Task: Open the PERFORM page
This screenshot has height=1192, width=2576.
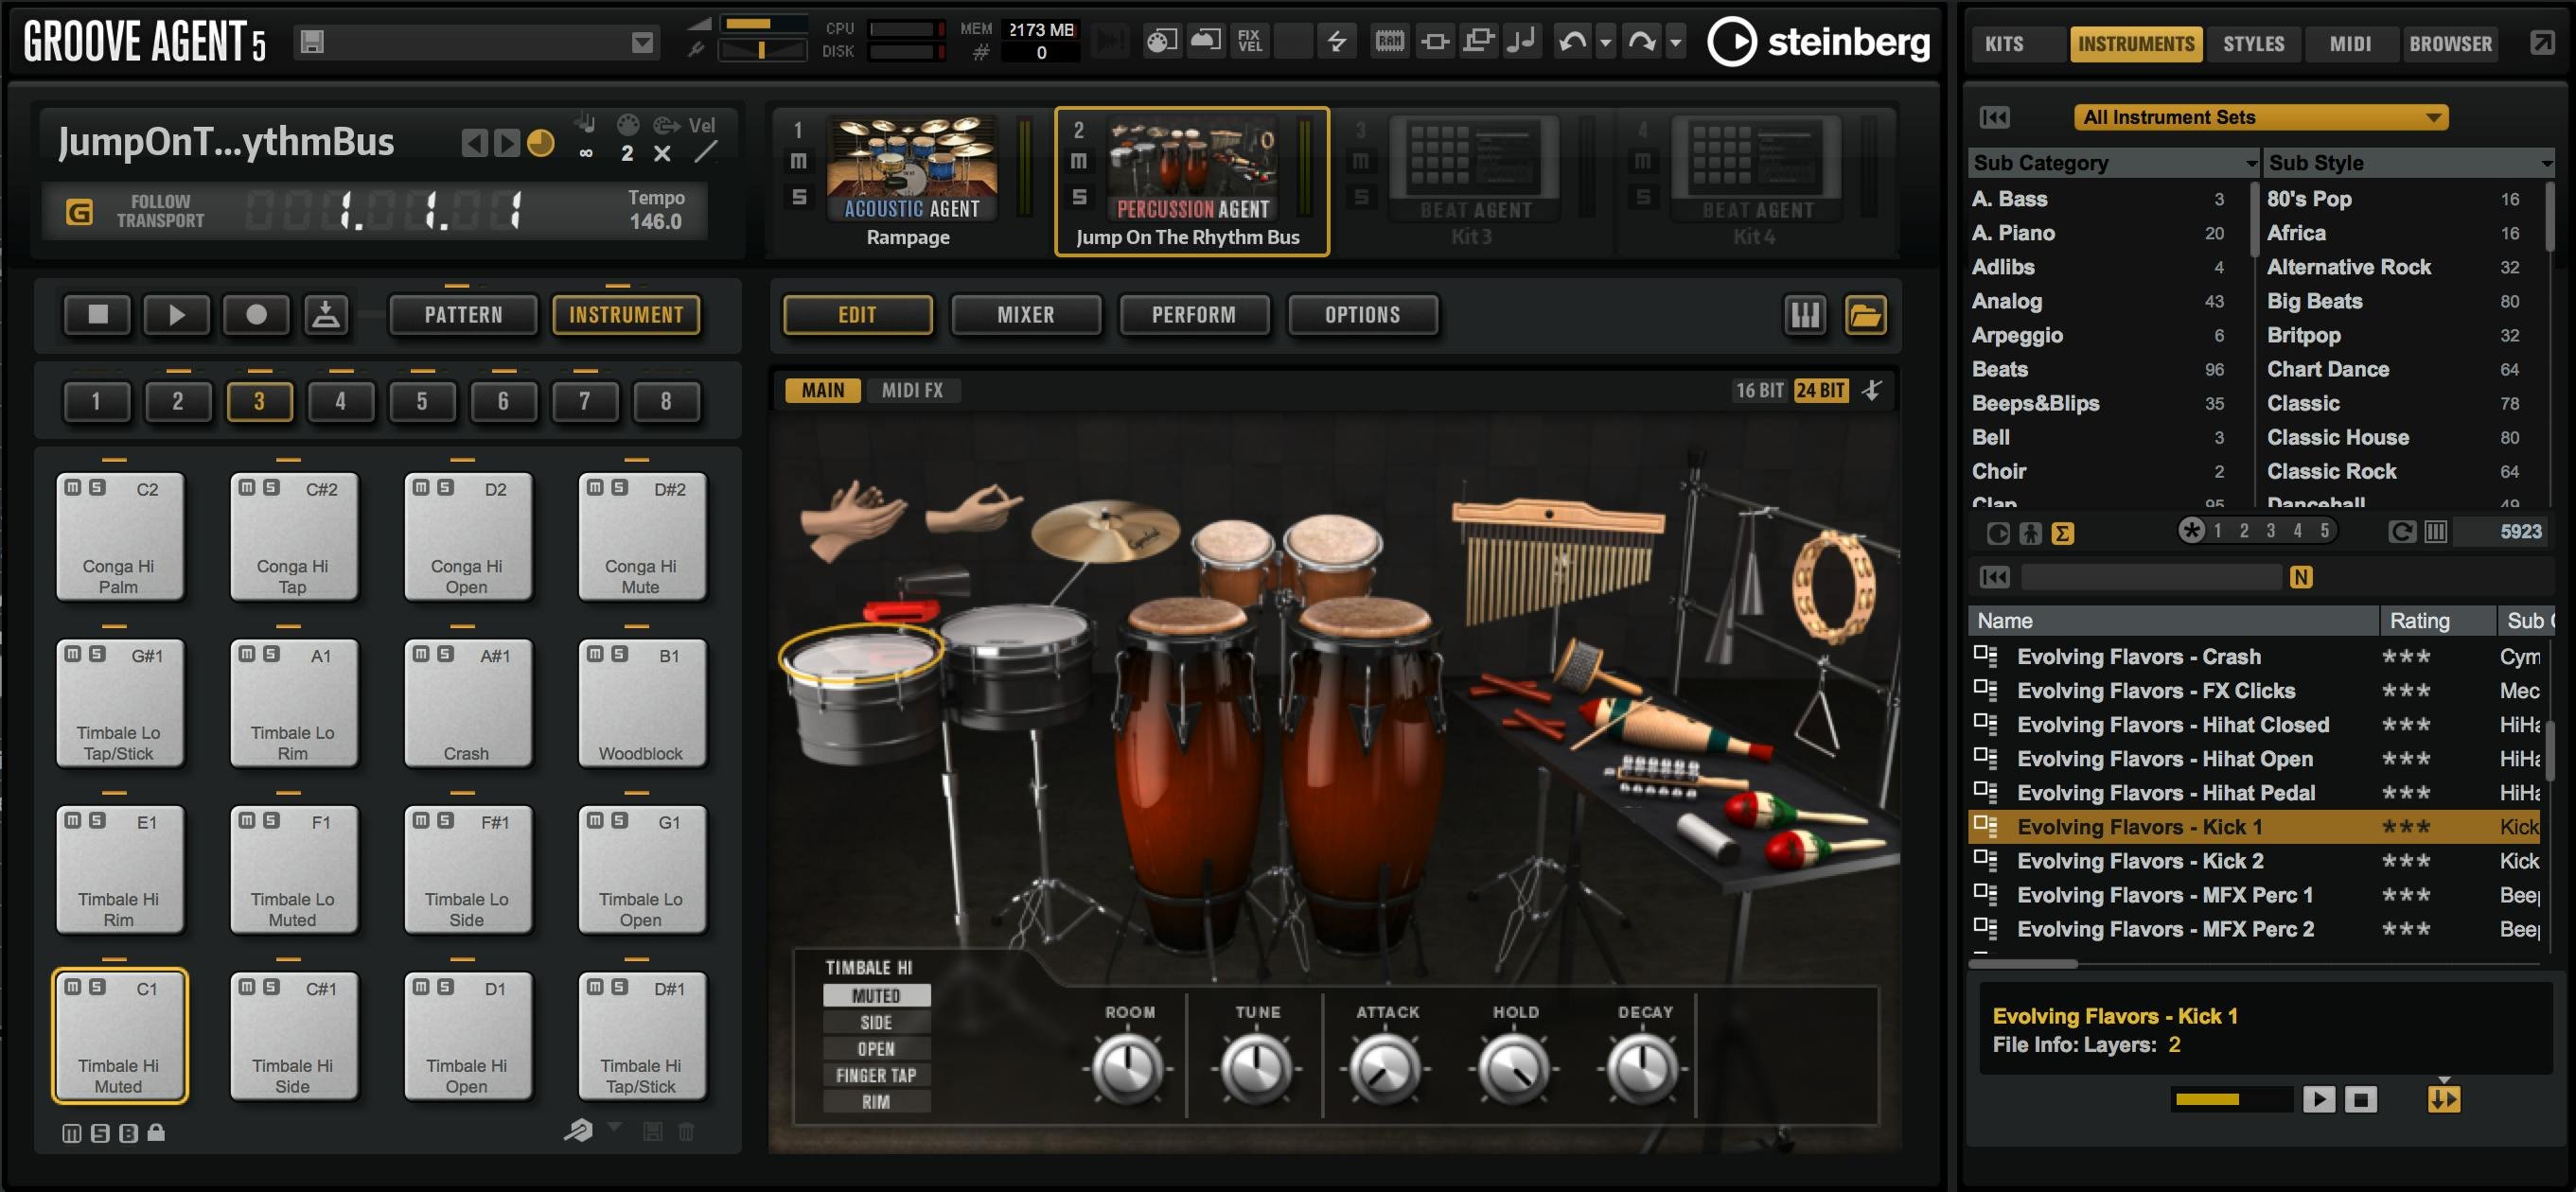Action: point(1194,315)
